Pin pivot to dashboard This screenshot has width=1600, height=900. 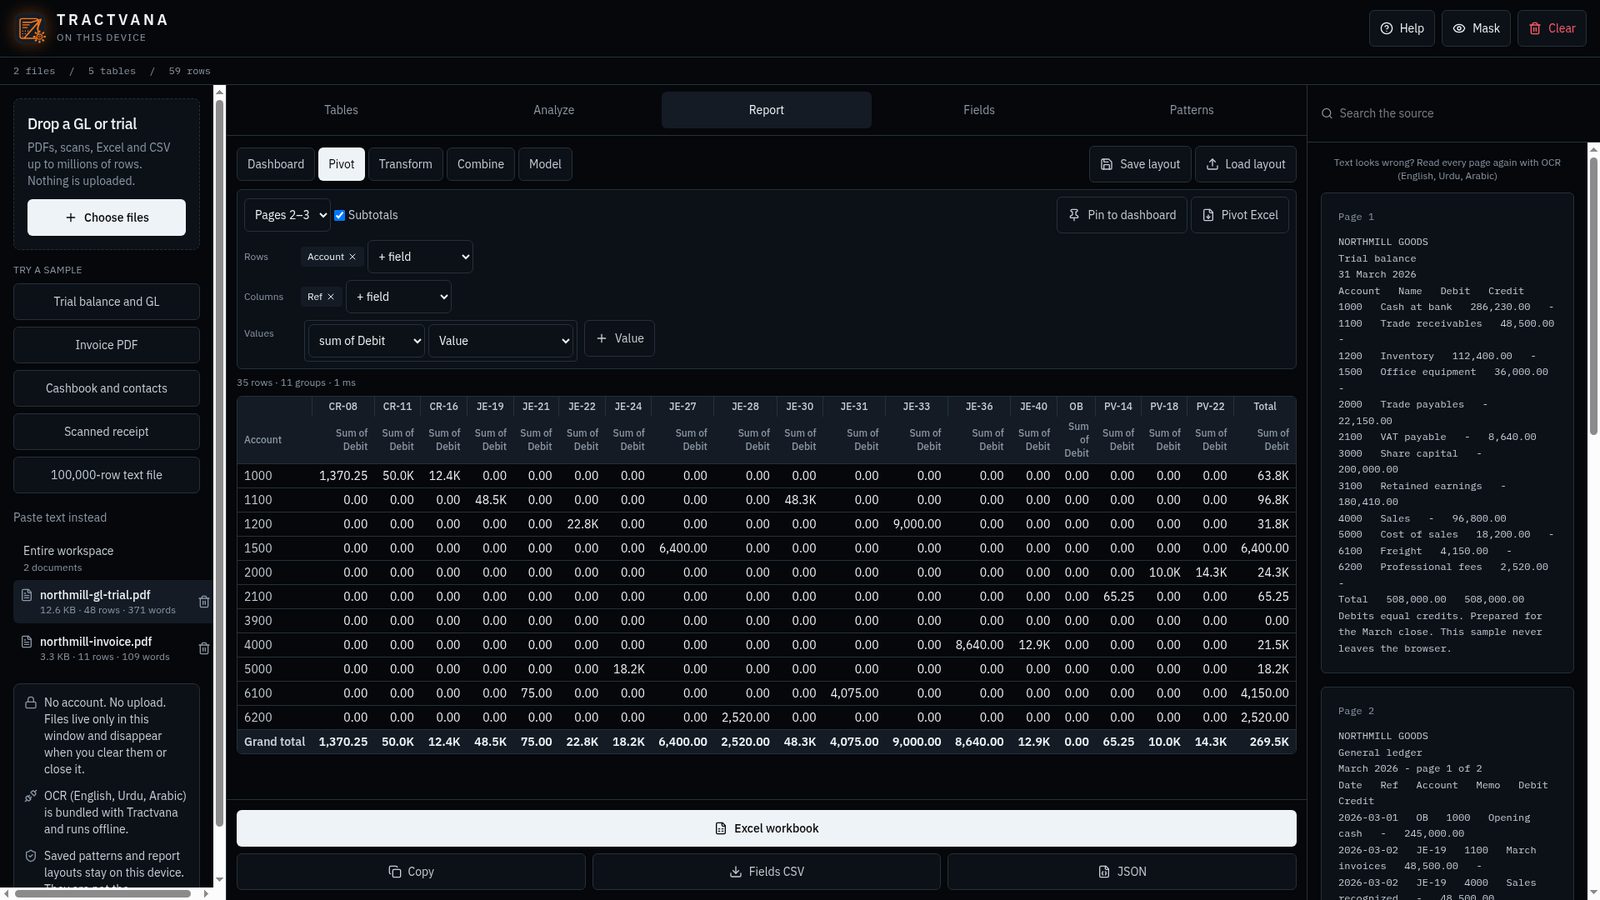[x=1122, y=215]
